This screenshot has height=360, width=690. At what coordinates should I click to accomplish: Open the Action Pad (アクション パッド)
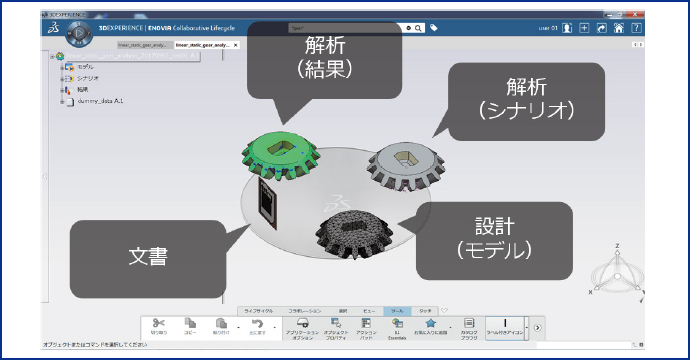click(x=366, y=328)
